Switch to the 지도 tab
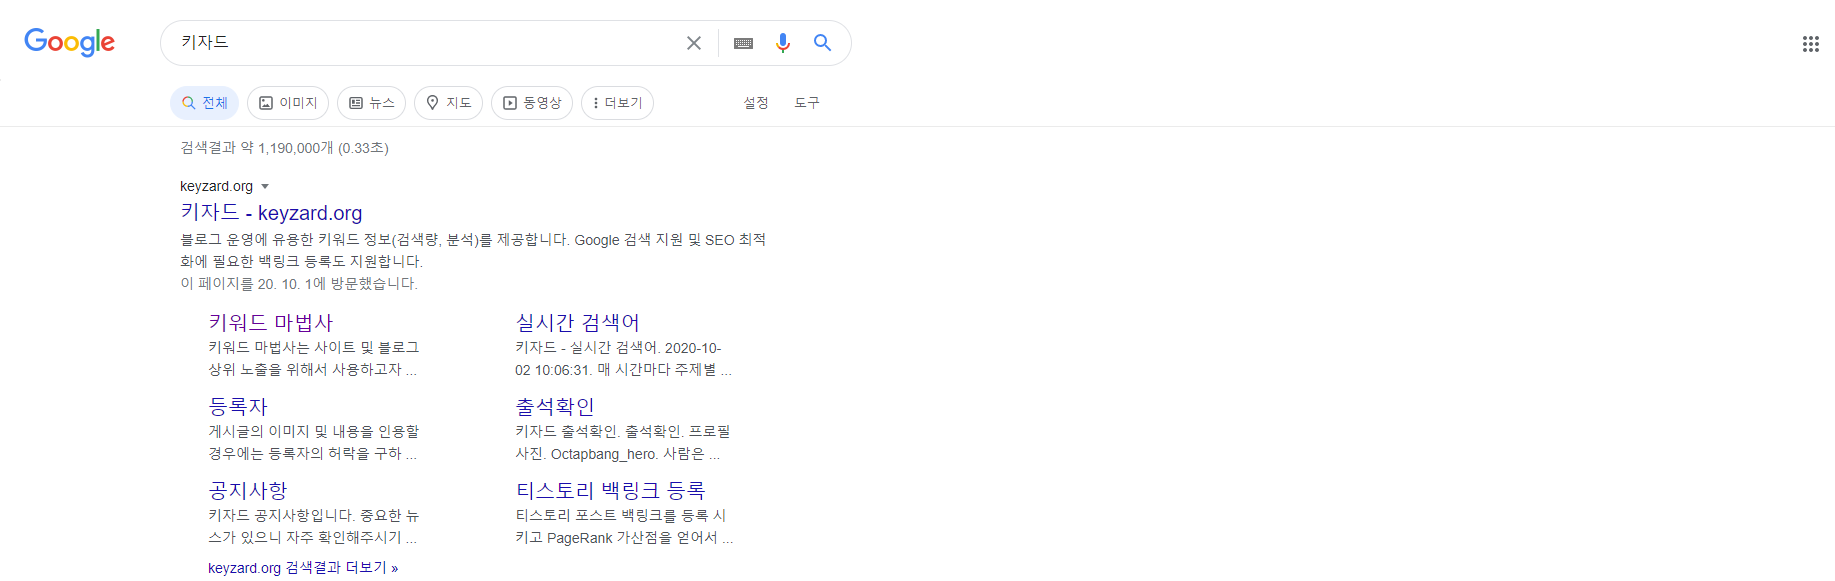The image size is (1835, 581). click(448, 103)
